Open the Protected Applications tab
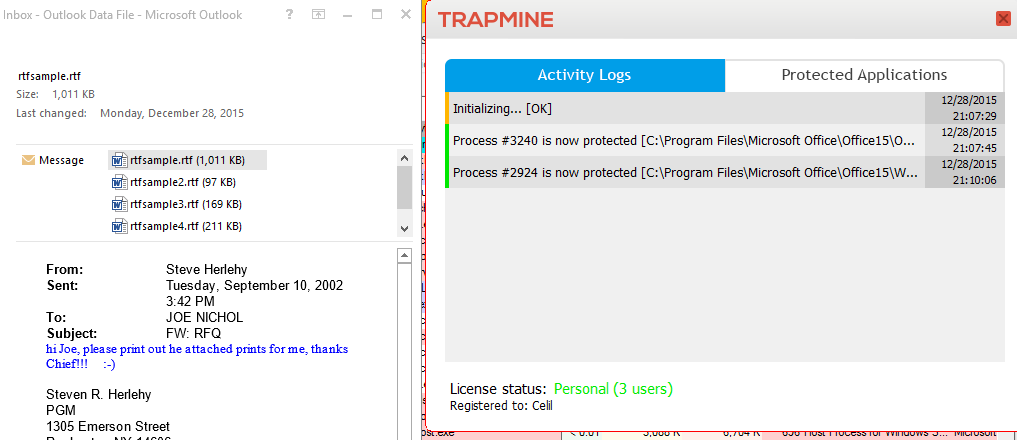The height and width of the screenshot is (440, 1017). coord(864,75)
